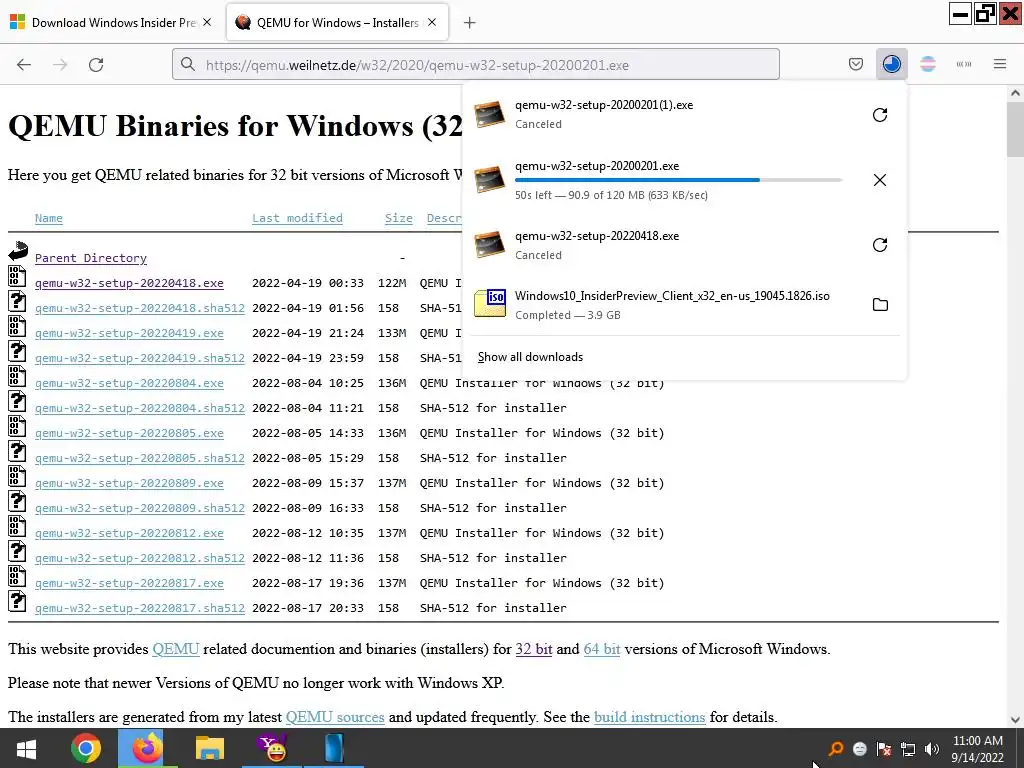Screen dimensions: 1024x768
Task: Go back to the previous page
Action: [x=24, y=64]
